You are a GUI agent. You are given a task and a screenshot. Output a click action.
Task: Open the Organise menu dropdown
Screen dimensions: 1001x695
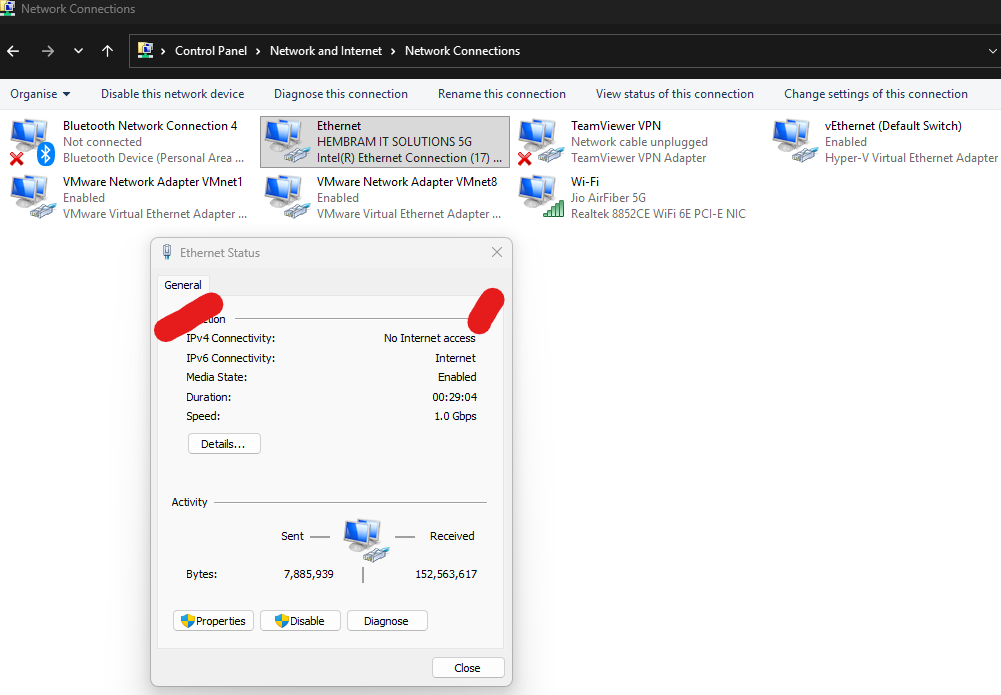(40, 94)
